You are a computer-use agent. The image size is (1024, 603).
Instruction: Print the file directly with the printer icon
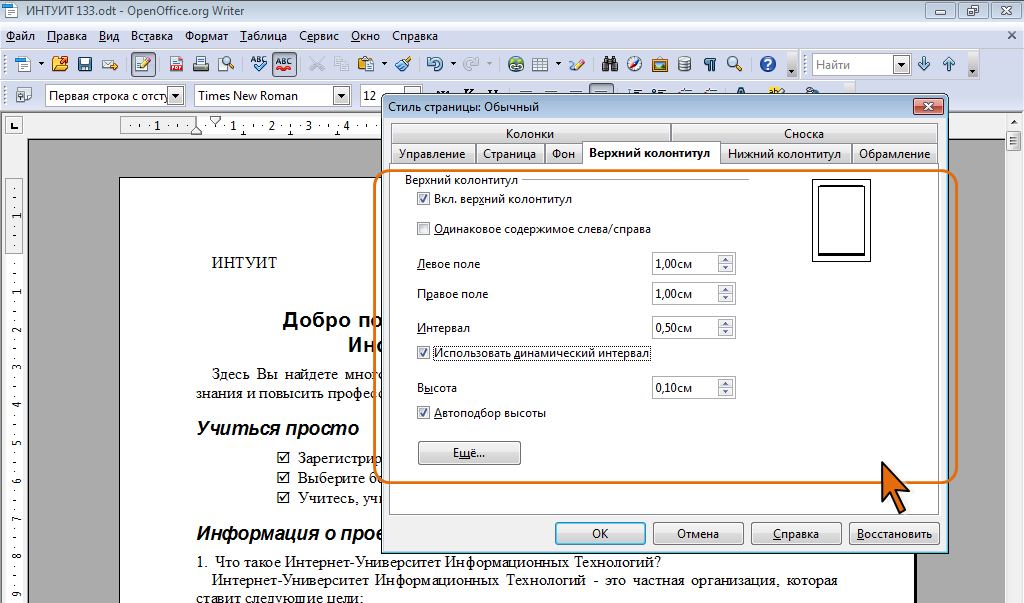tap(201, 64)
